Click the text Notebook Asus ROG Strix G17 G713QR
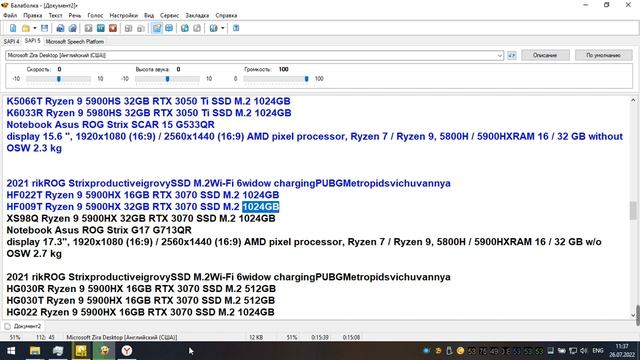 click(99, 230)
